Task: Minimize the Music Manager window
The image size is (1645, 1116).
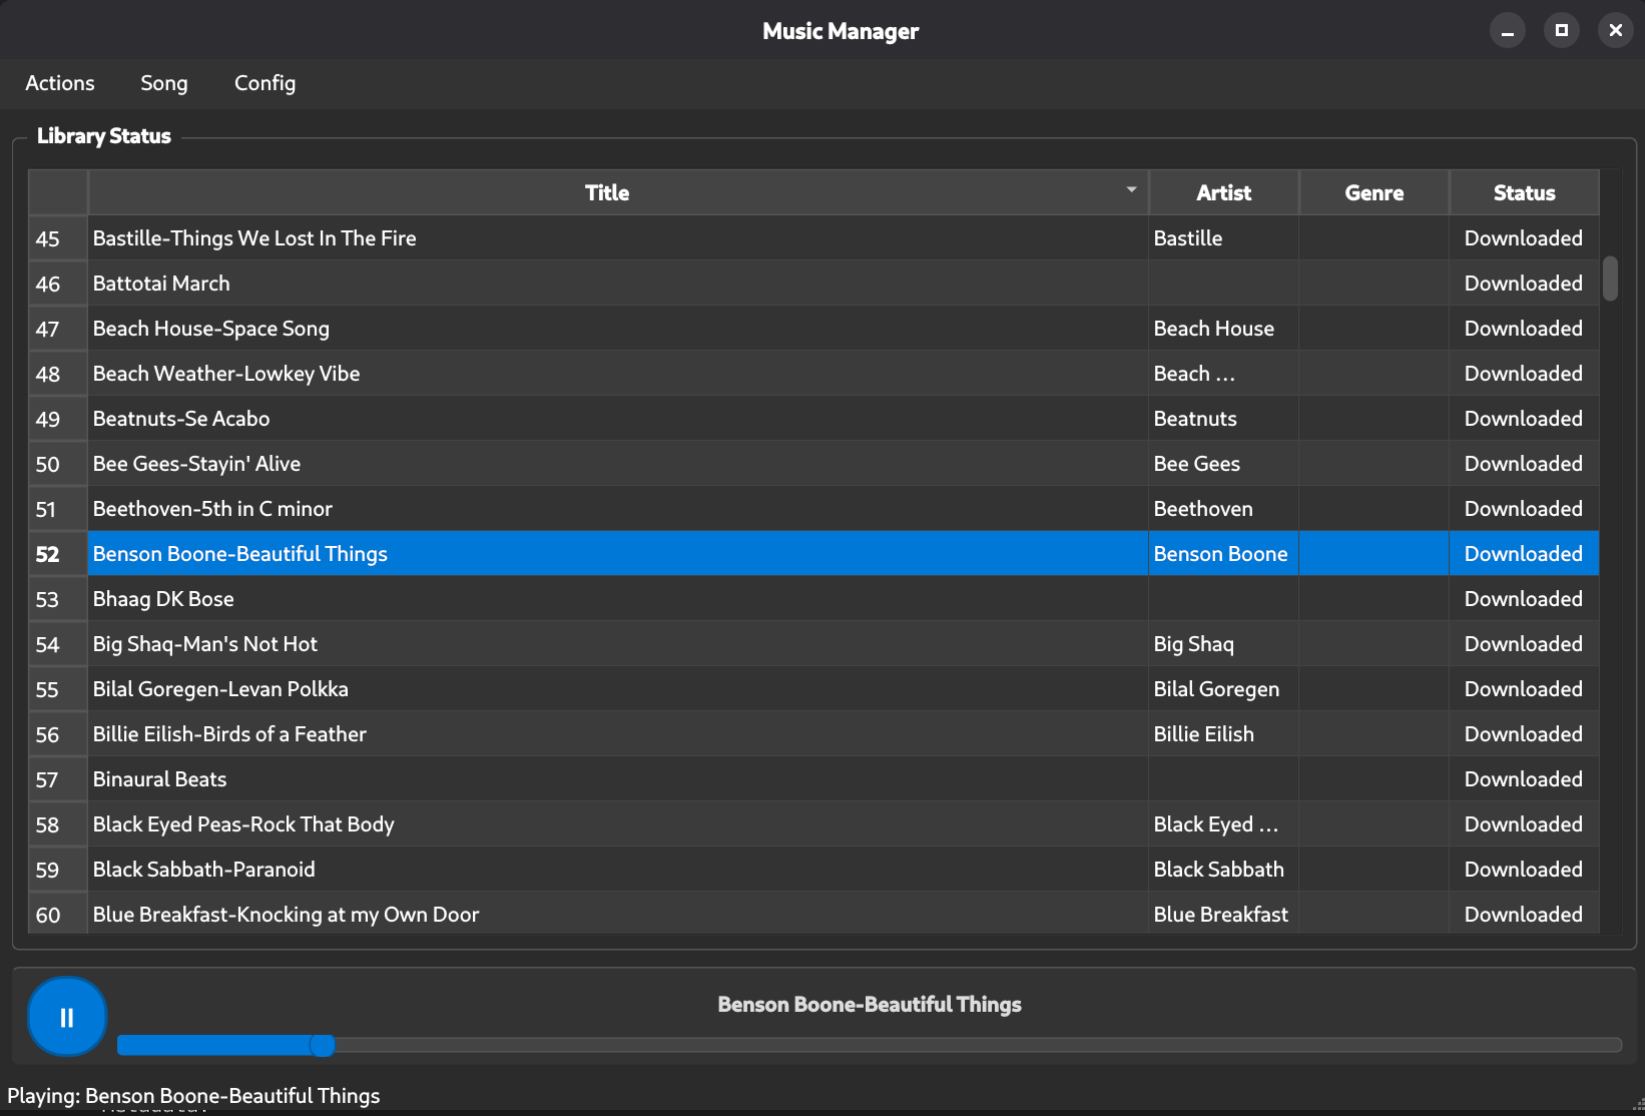Action: point(1507,31)
